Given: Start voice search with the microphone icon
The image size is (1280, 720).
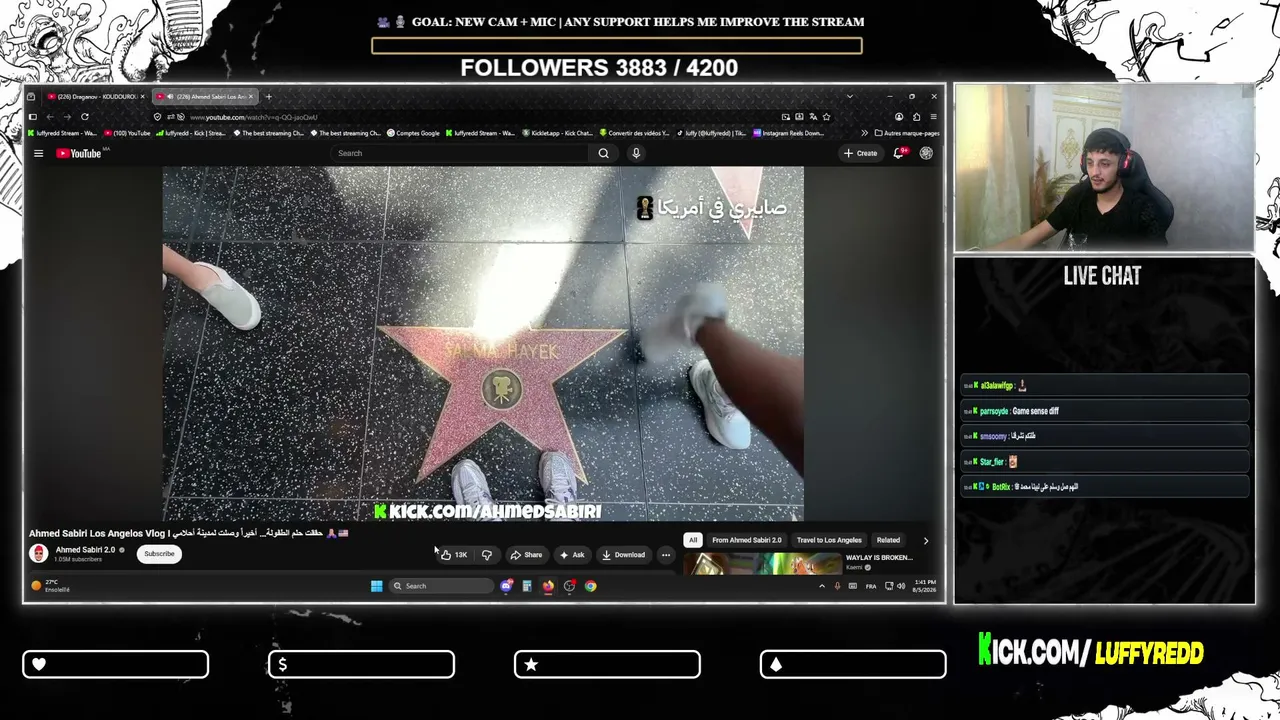Looking at the screenshot, I should click(636, 153).
